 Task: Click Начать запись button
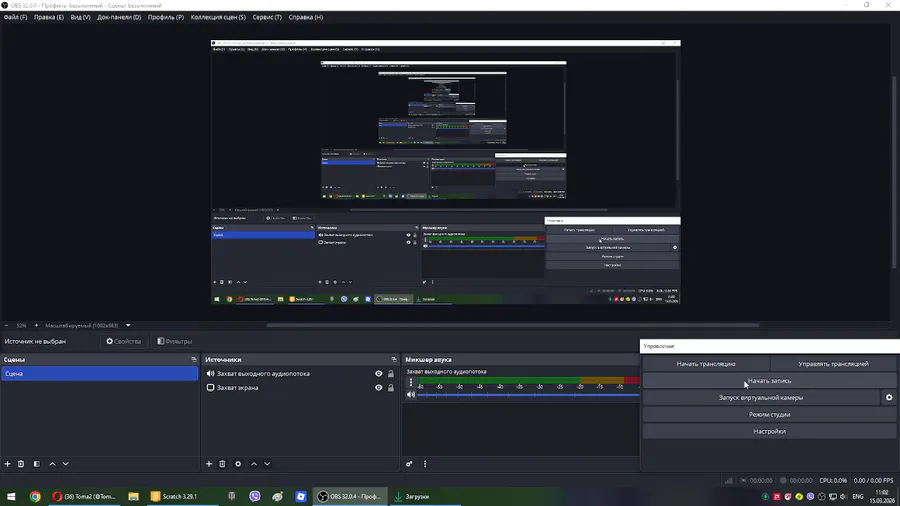point(769,380)
